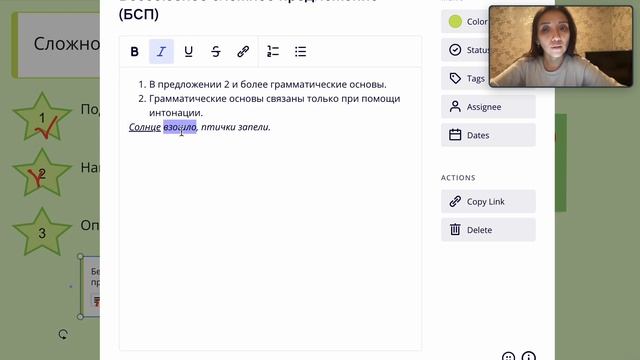Set an Assignee for the card
This screenshot has width=640, height=360.
coord(488,107)
